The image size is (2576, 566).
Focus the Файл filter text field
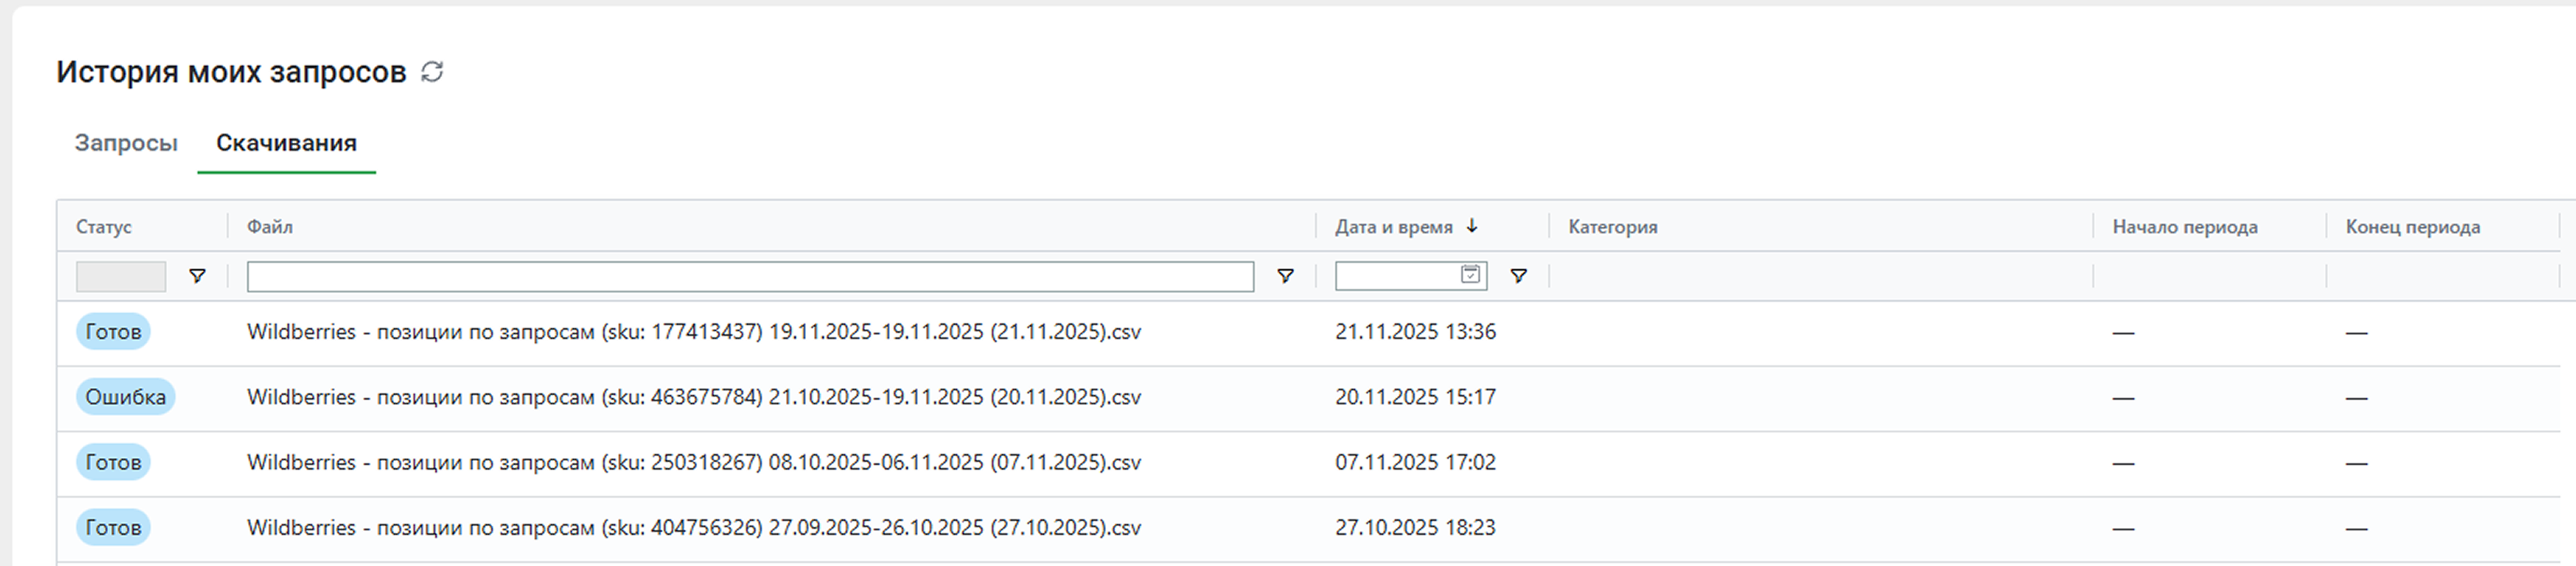coord(749,276)
